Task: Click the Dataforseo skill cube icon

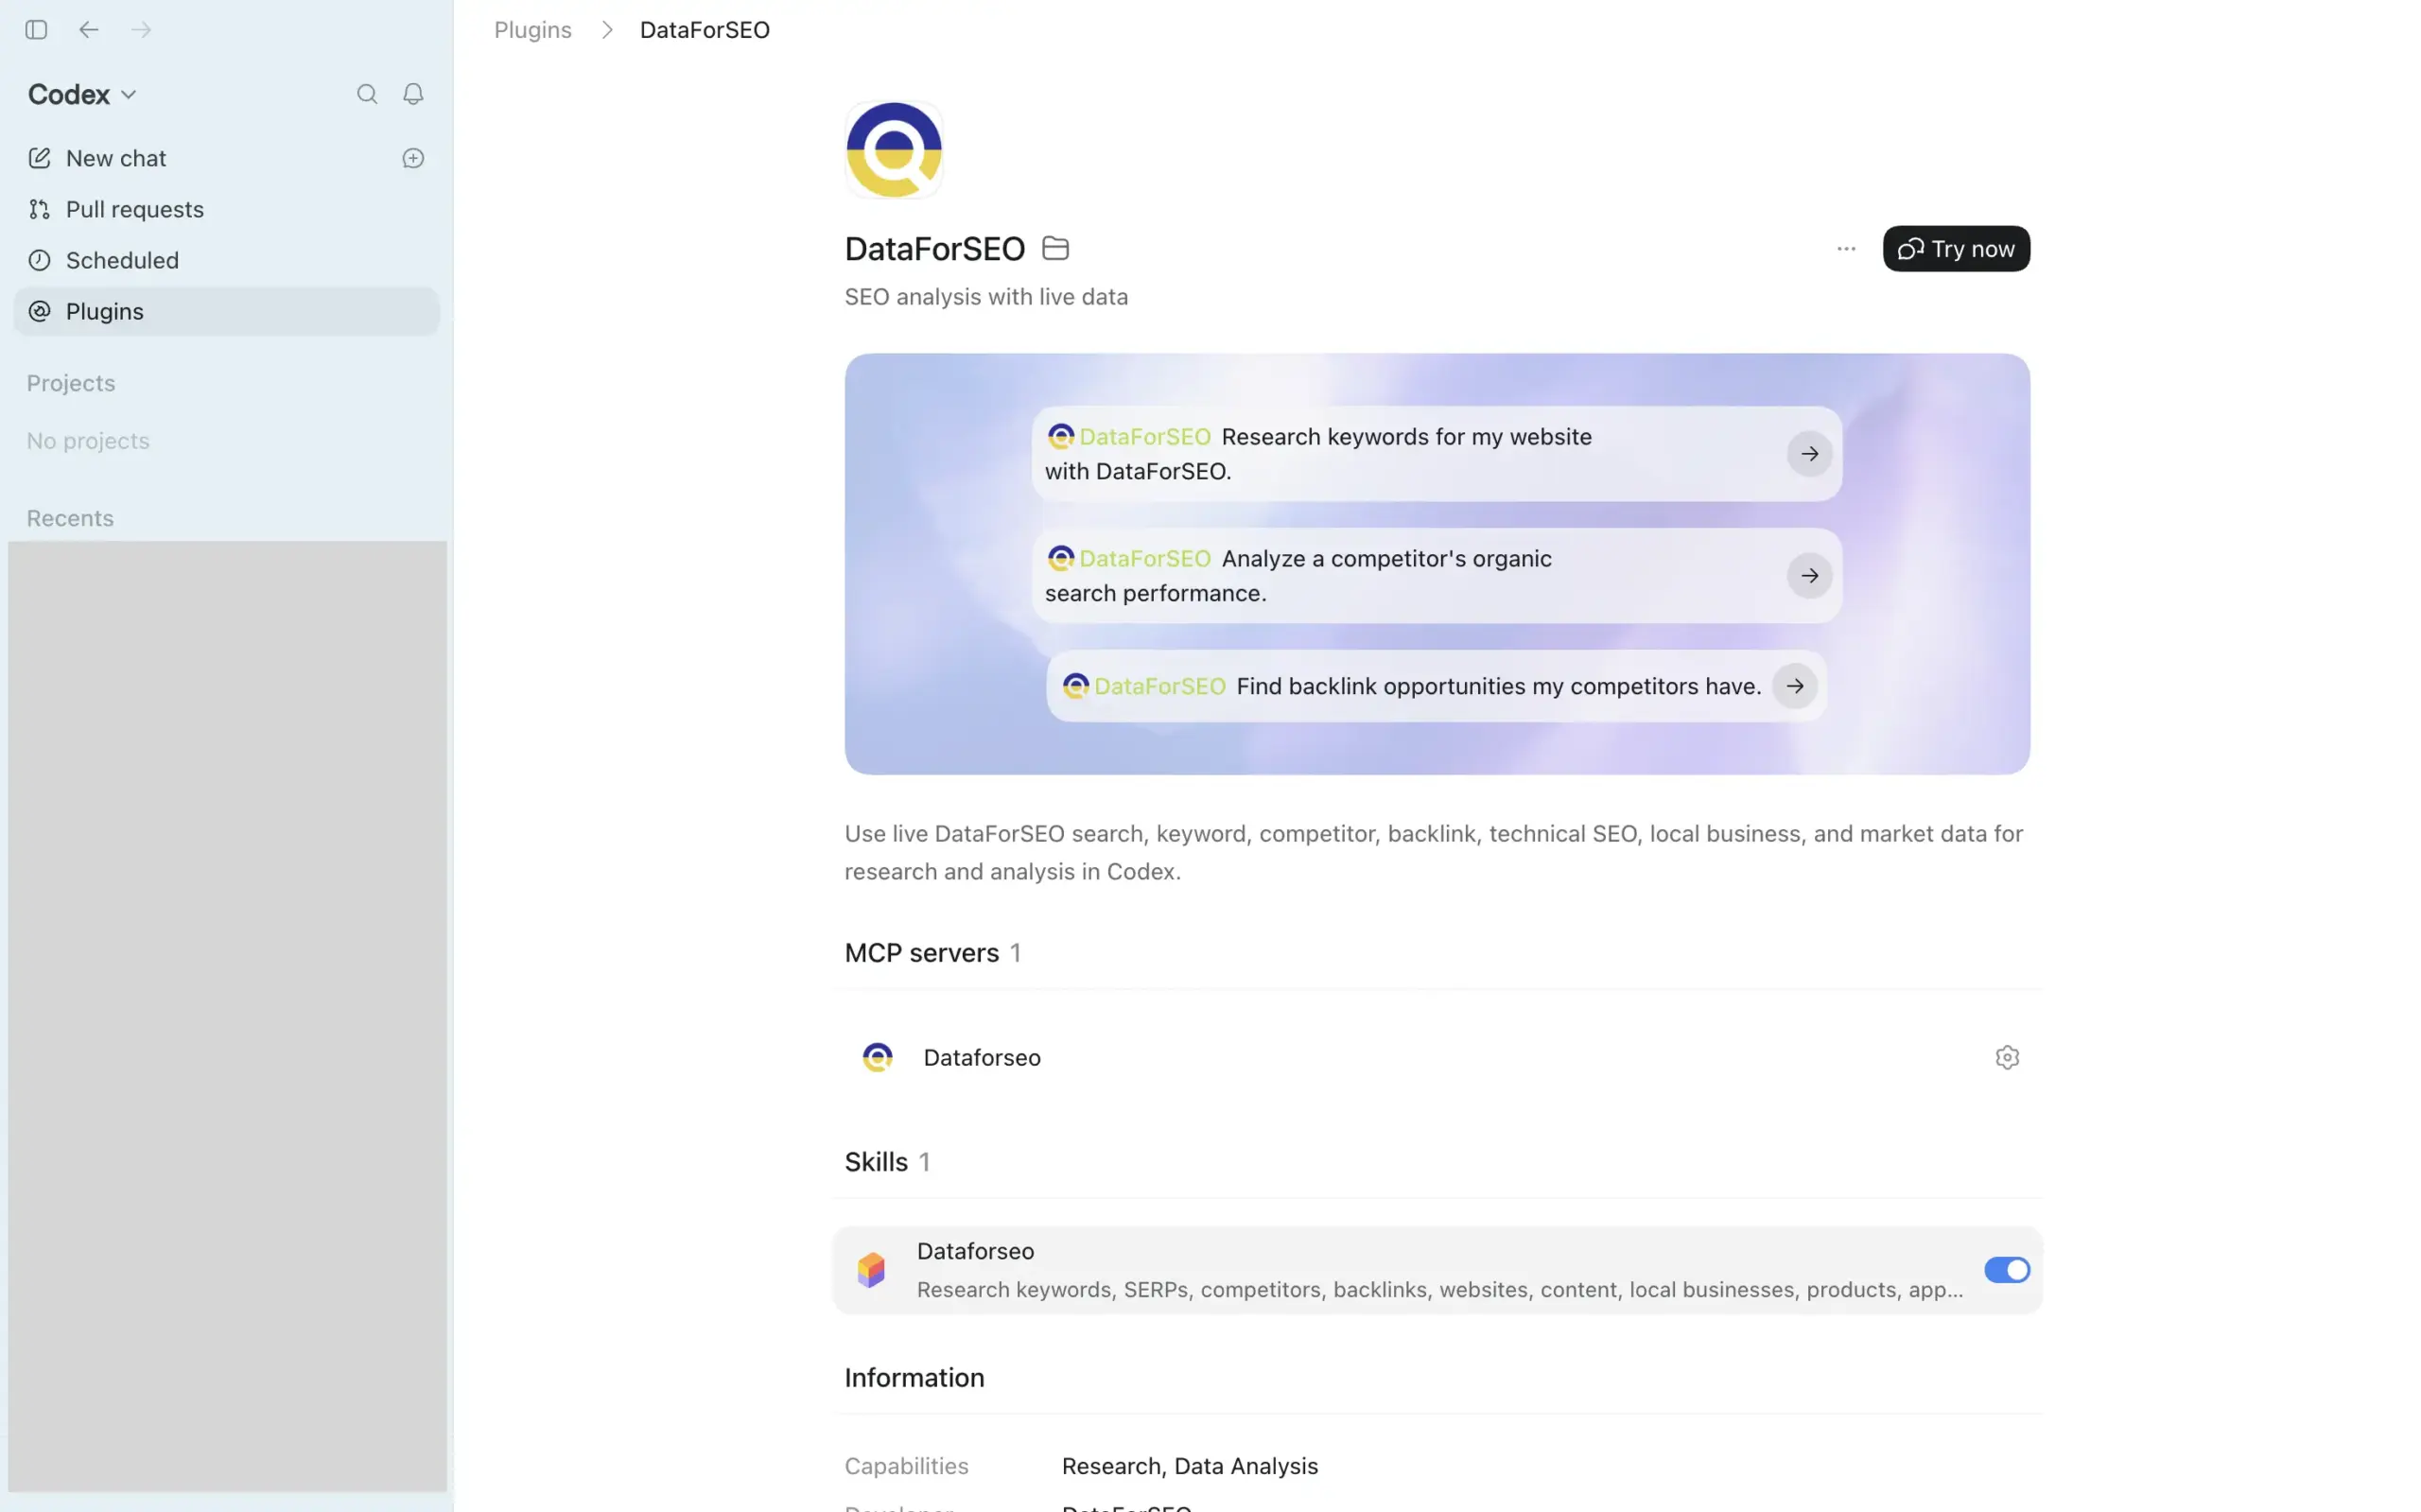Action: pyautogui.click(x=871, y=1270)
